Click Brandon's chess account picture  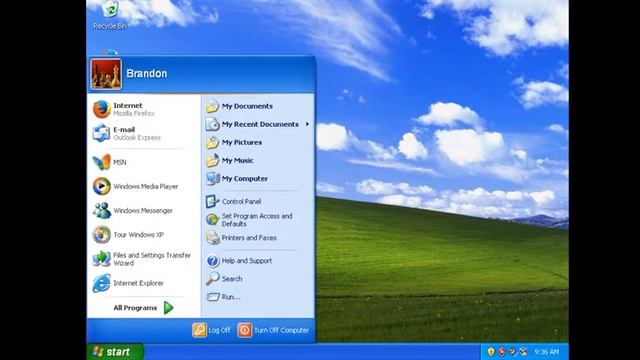tap(106, 74)
